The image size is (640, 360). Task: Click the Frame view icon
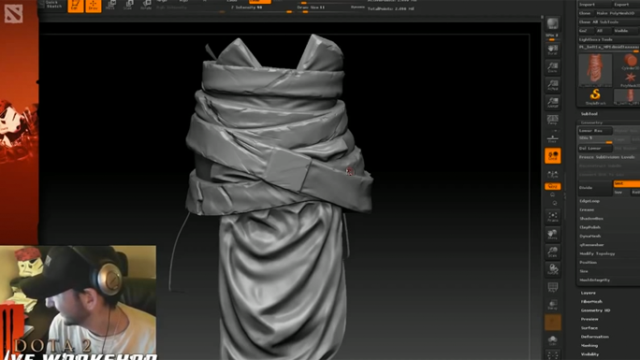[x=553, y=217]
